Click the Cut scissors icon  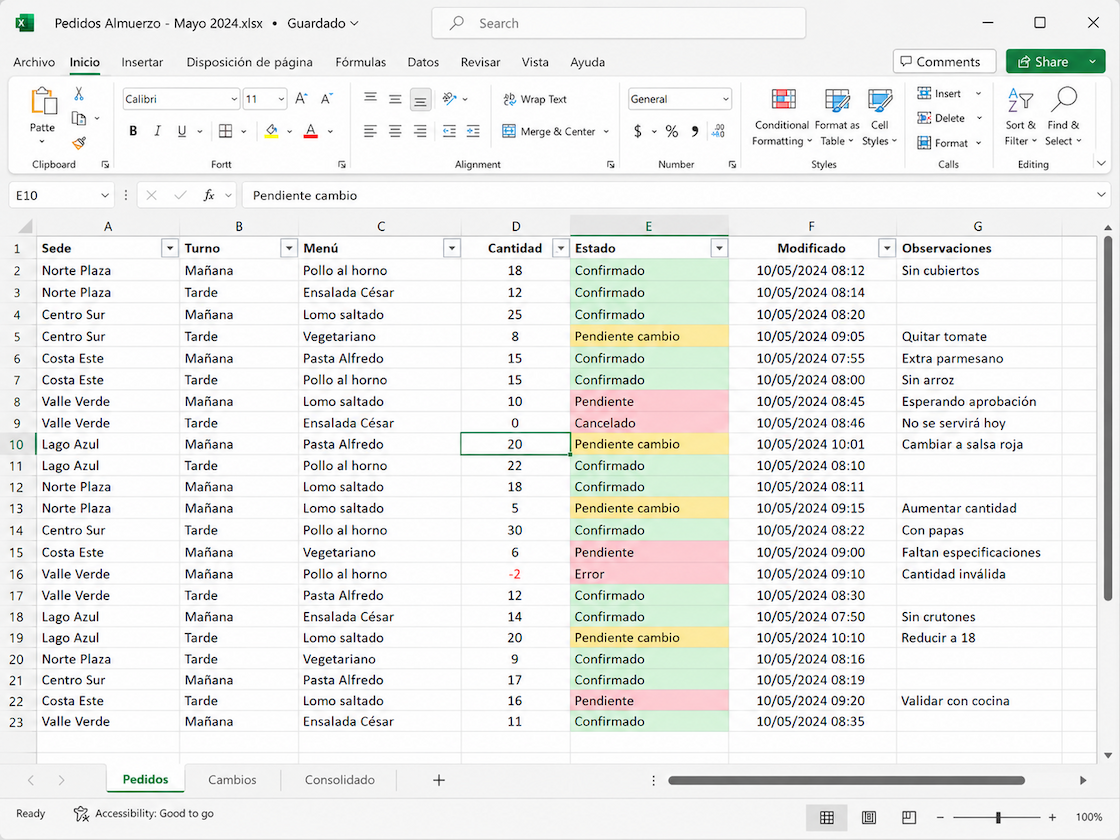(x=79, y=94)
